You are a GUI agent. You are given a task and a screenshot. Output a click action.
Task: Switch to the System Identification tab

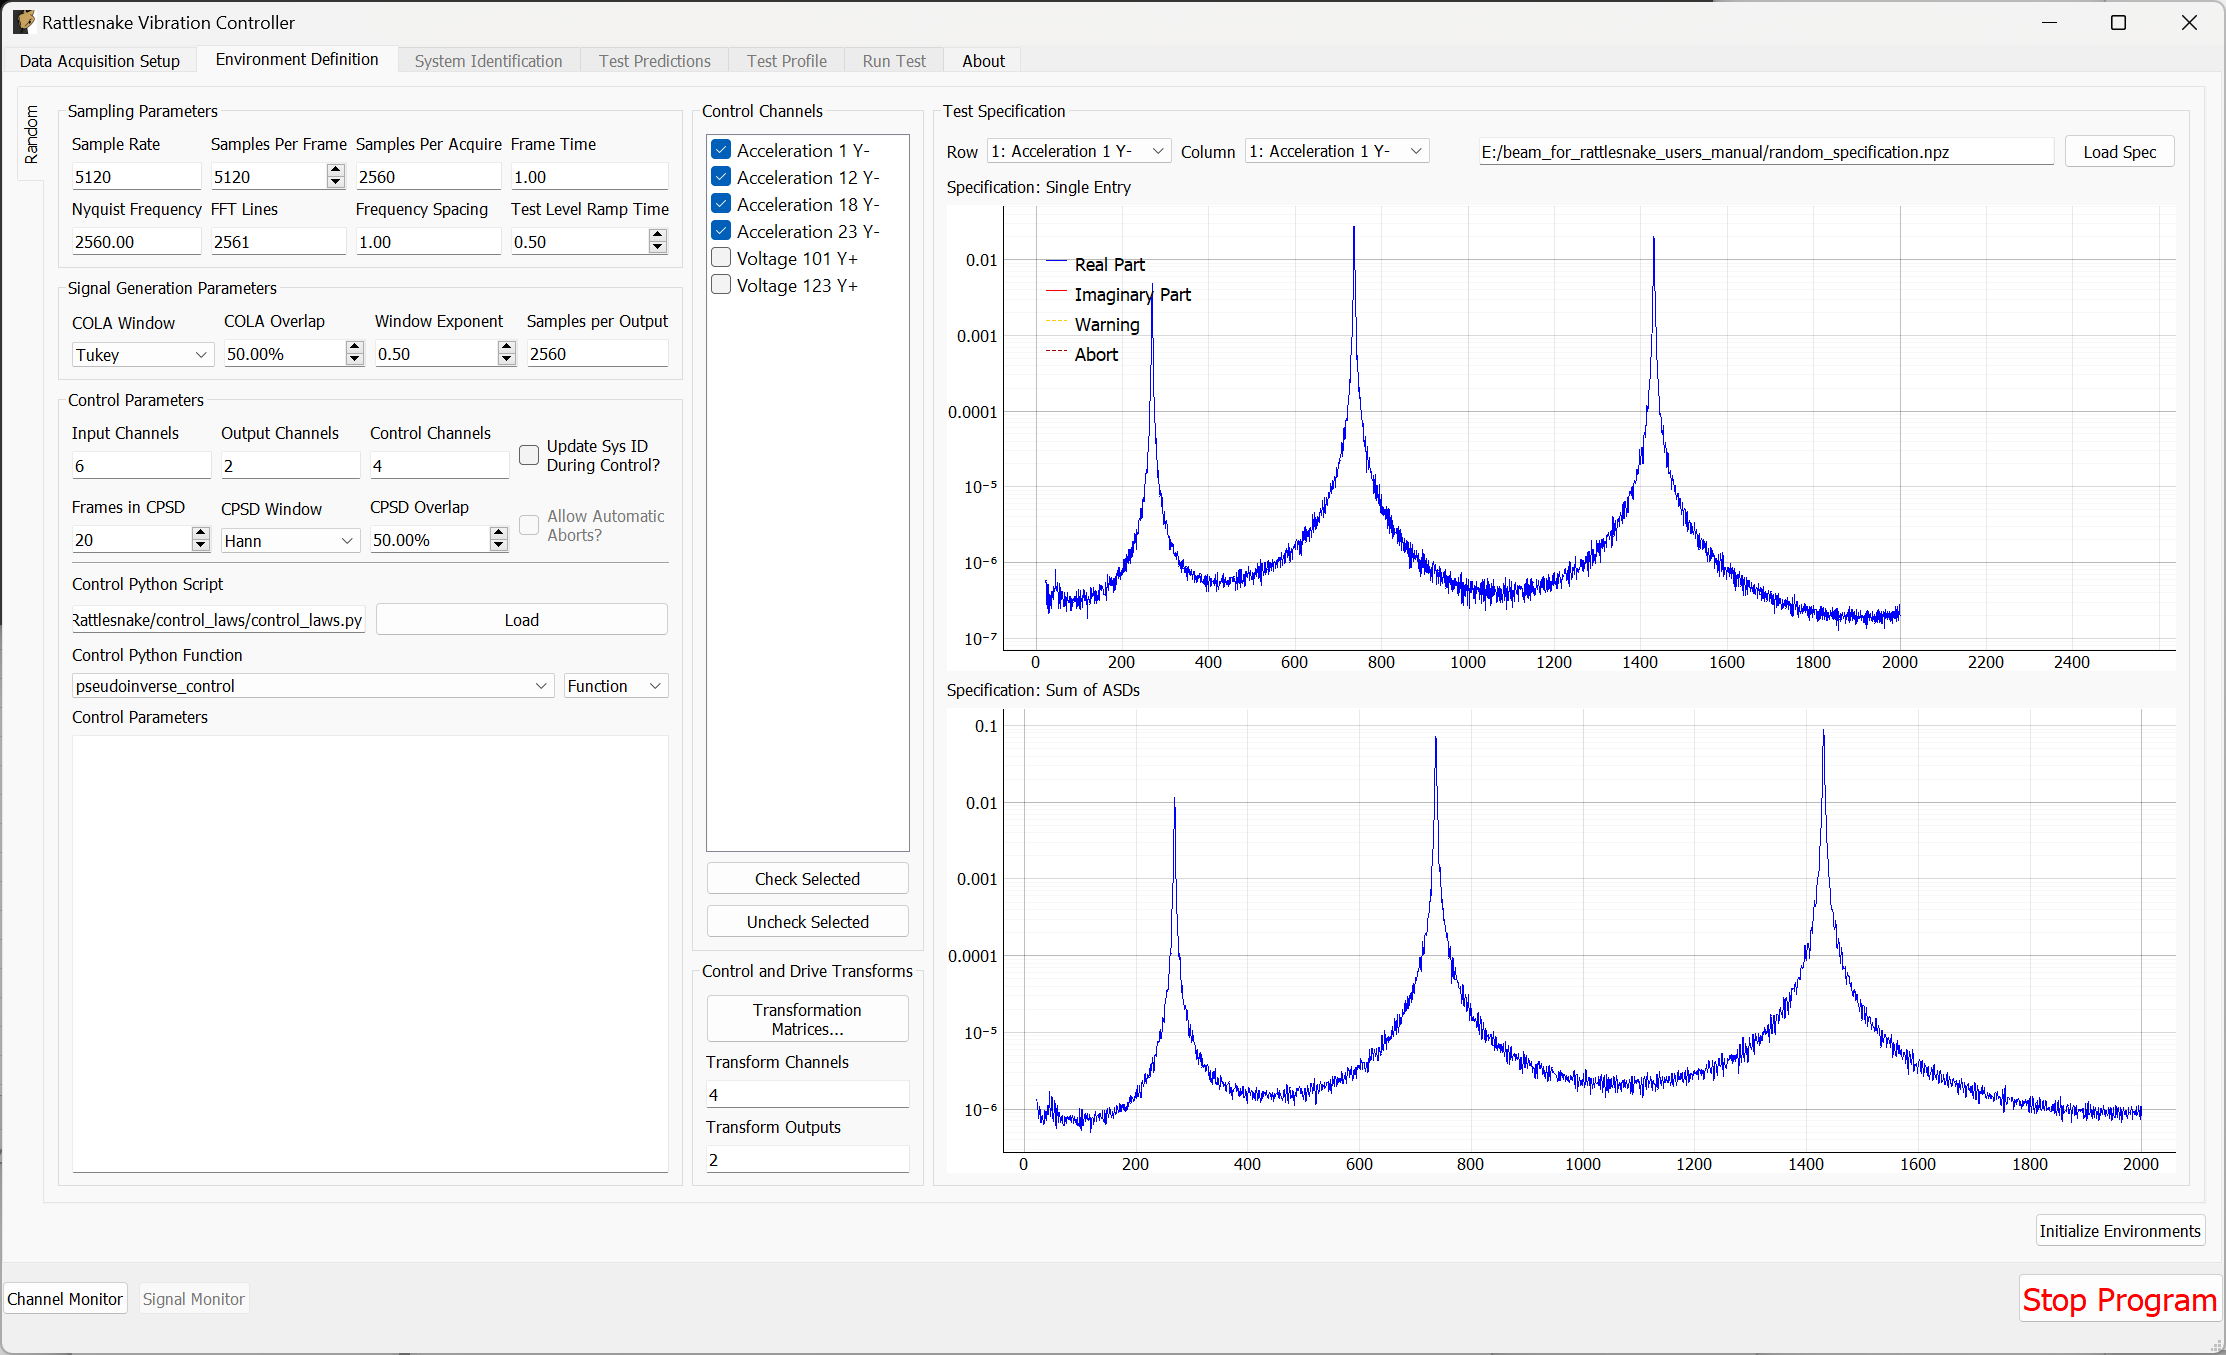click(x=488, y=60)
